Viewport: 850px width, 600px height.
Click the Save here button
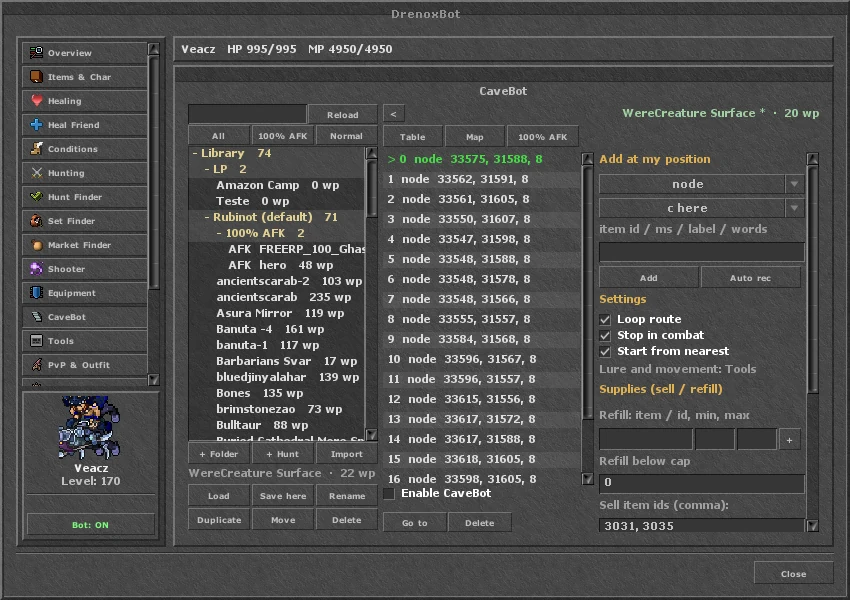pyautogui.click(x=282, y=495)
